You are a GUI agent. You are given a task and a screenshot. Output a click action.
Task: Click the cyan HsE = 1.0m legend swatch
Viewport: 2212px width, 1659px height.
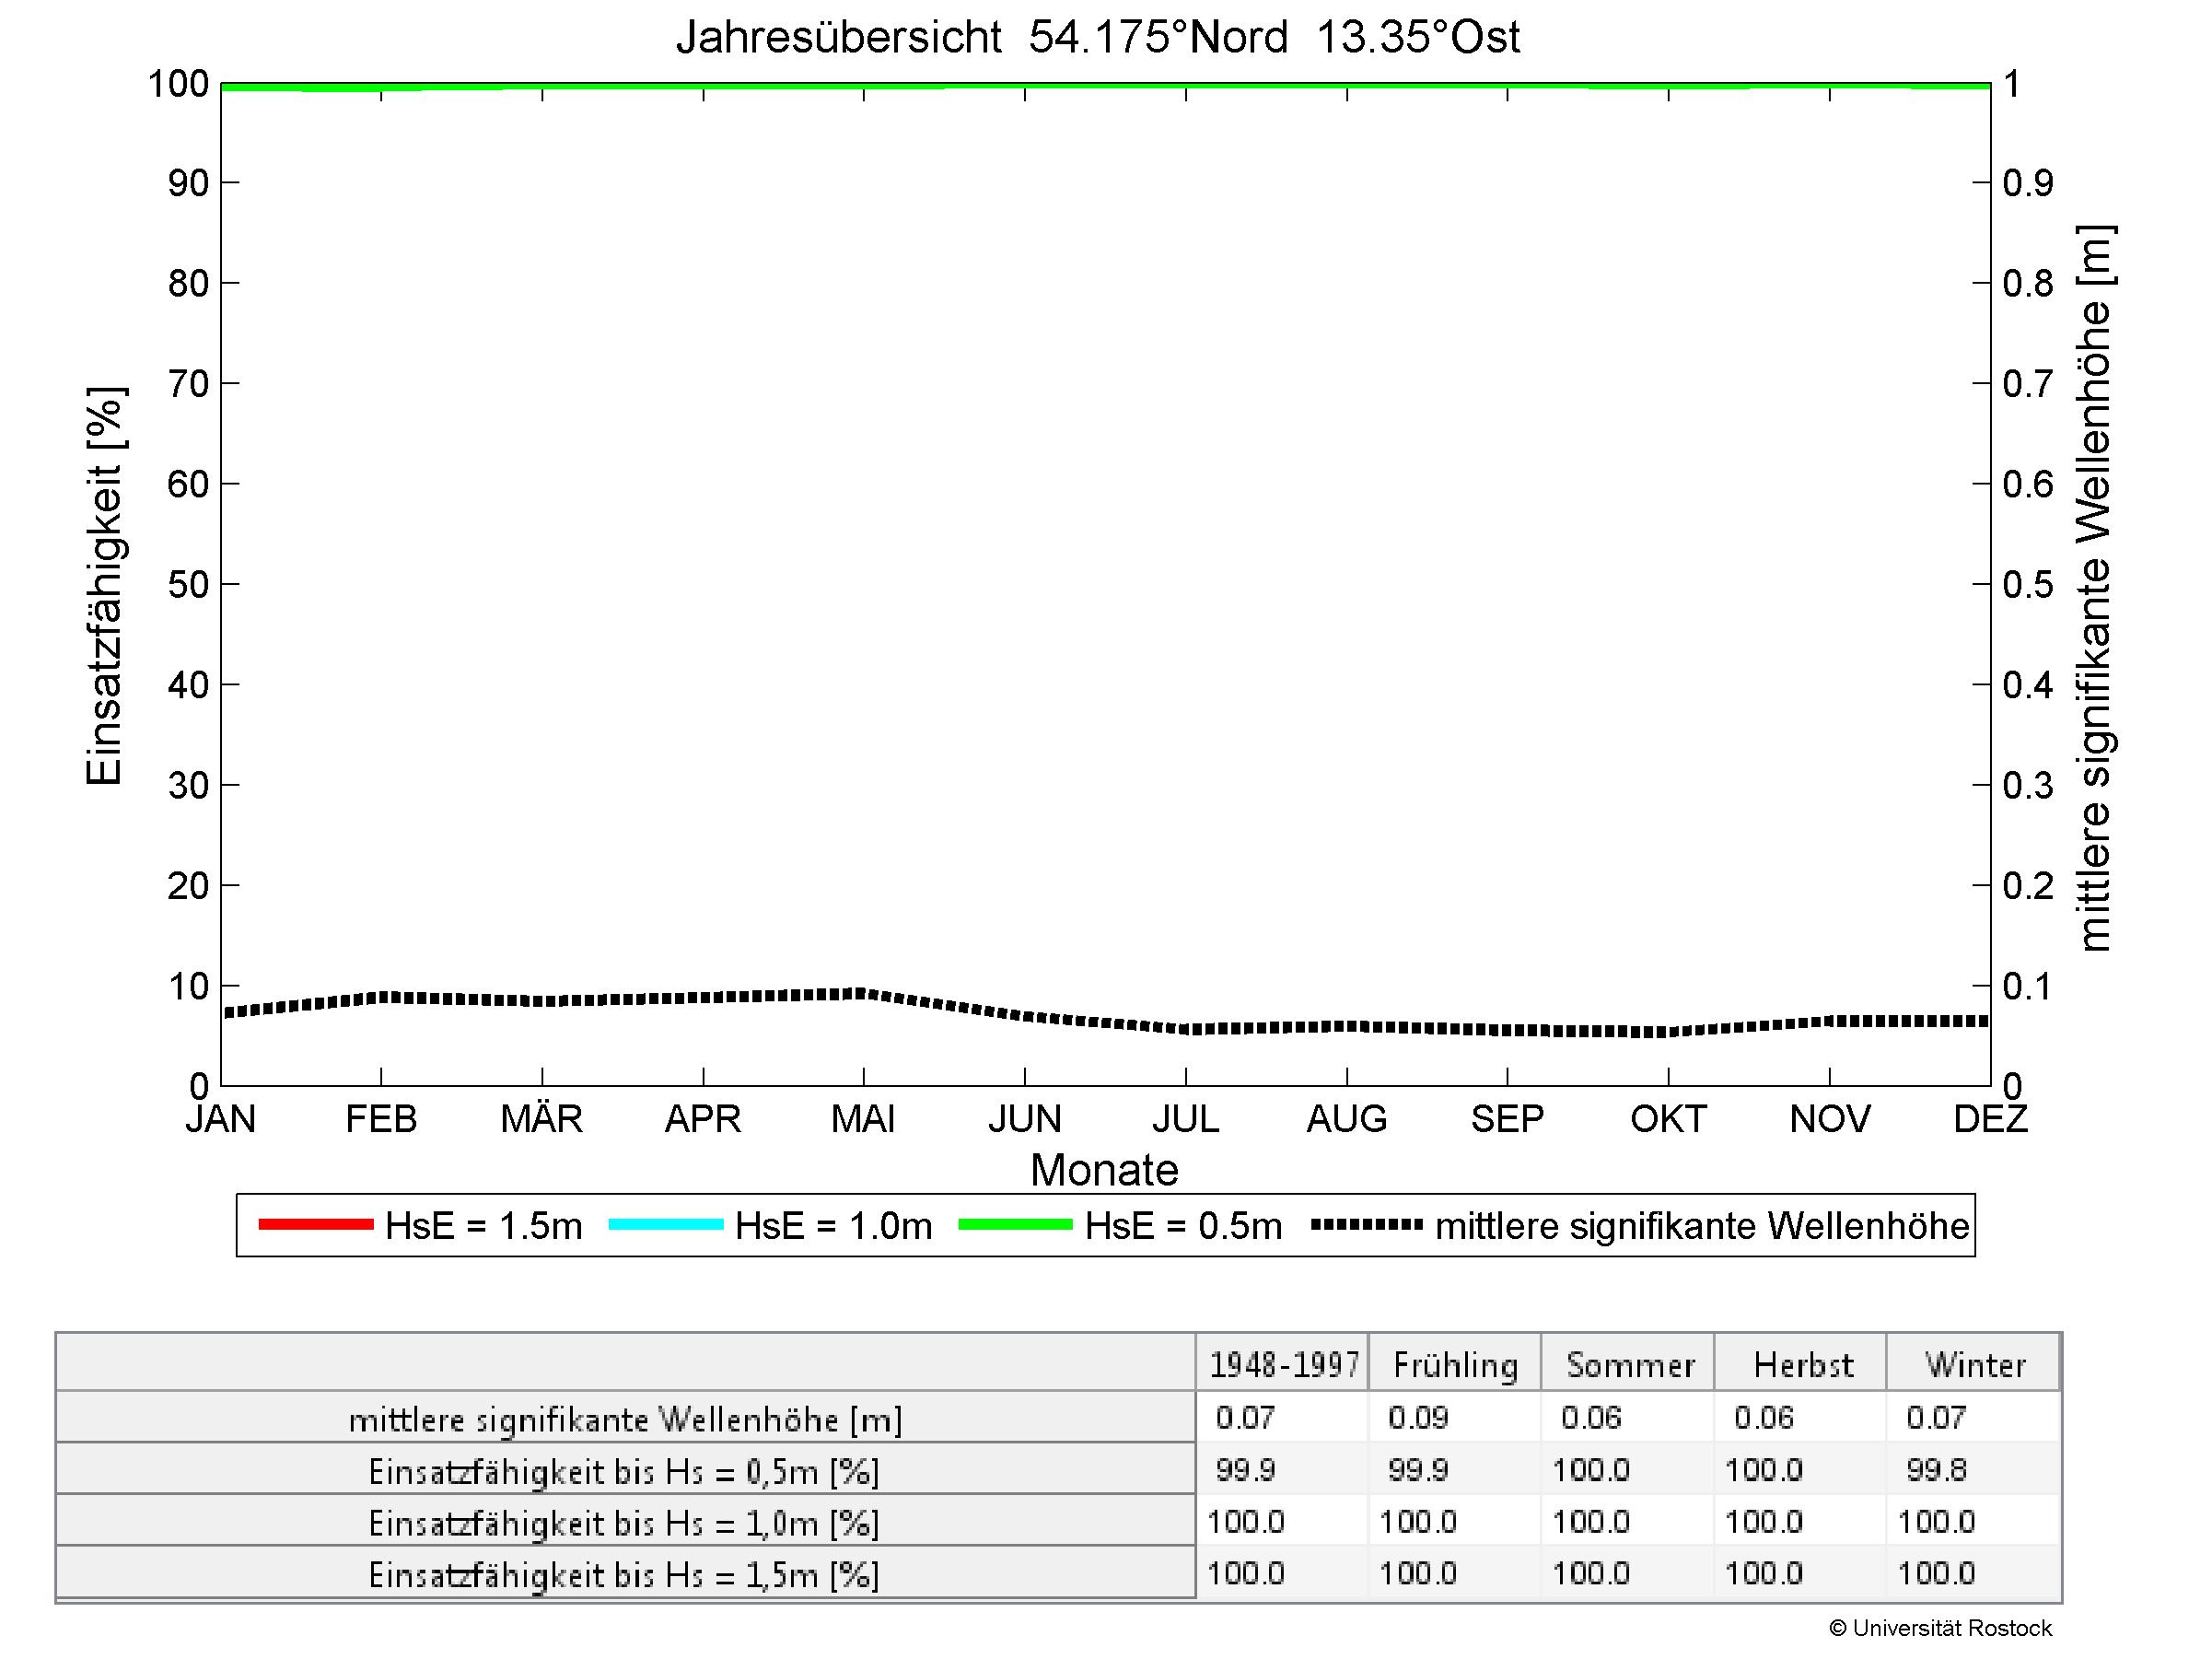[x=665, y=1225]
